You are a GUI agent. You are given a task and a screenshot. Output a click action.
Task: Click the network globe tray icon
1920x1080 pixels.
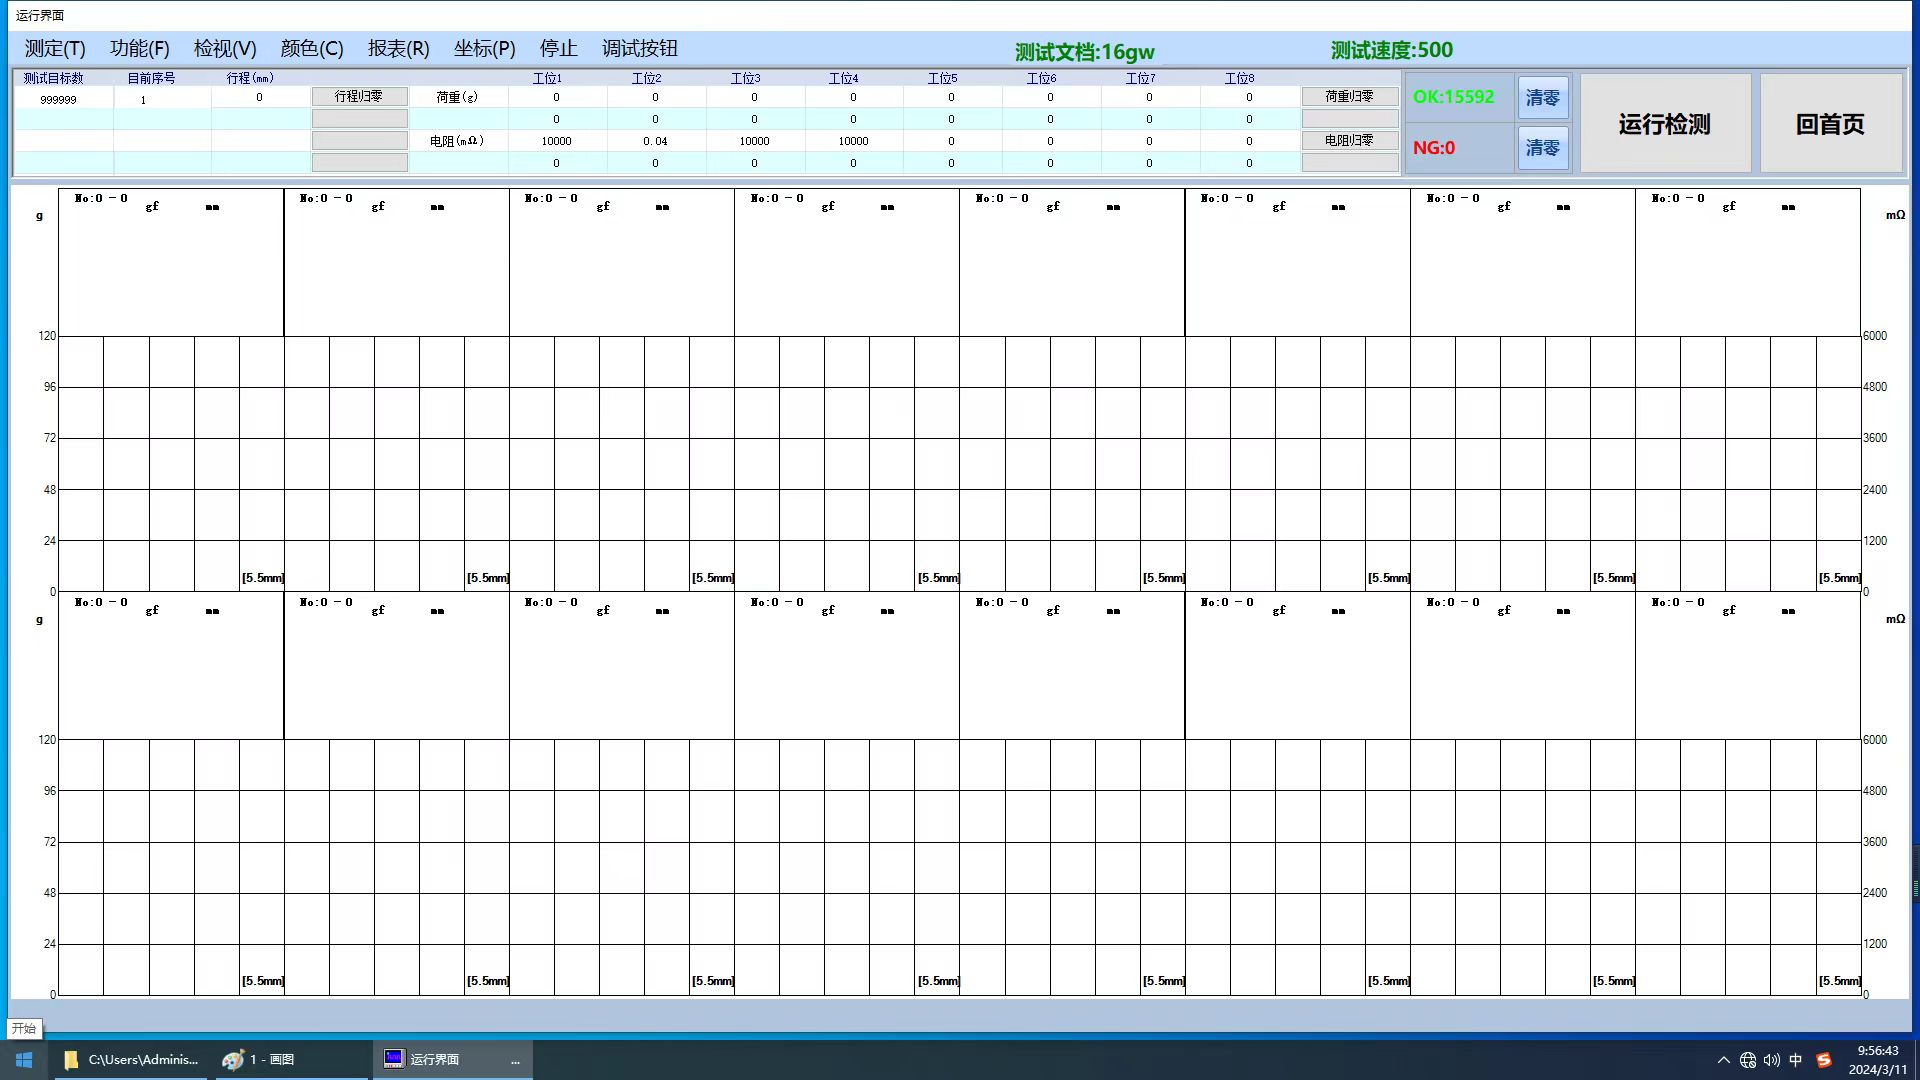pyautogui.click(x=1748, y=1060)
